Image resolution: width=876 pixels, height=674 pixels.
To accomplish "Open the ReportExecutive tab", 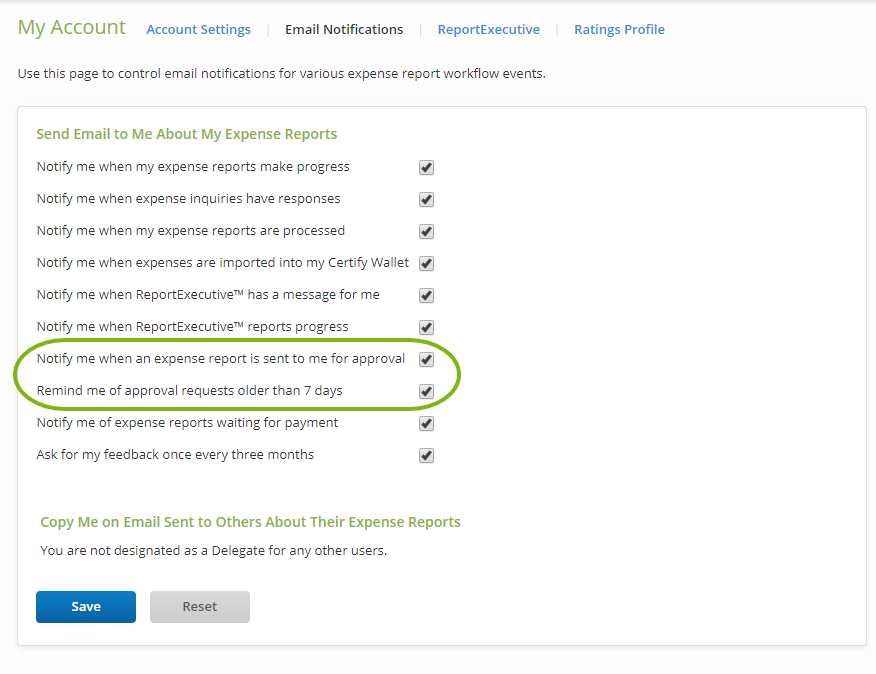I will click(x=488, y=29).
